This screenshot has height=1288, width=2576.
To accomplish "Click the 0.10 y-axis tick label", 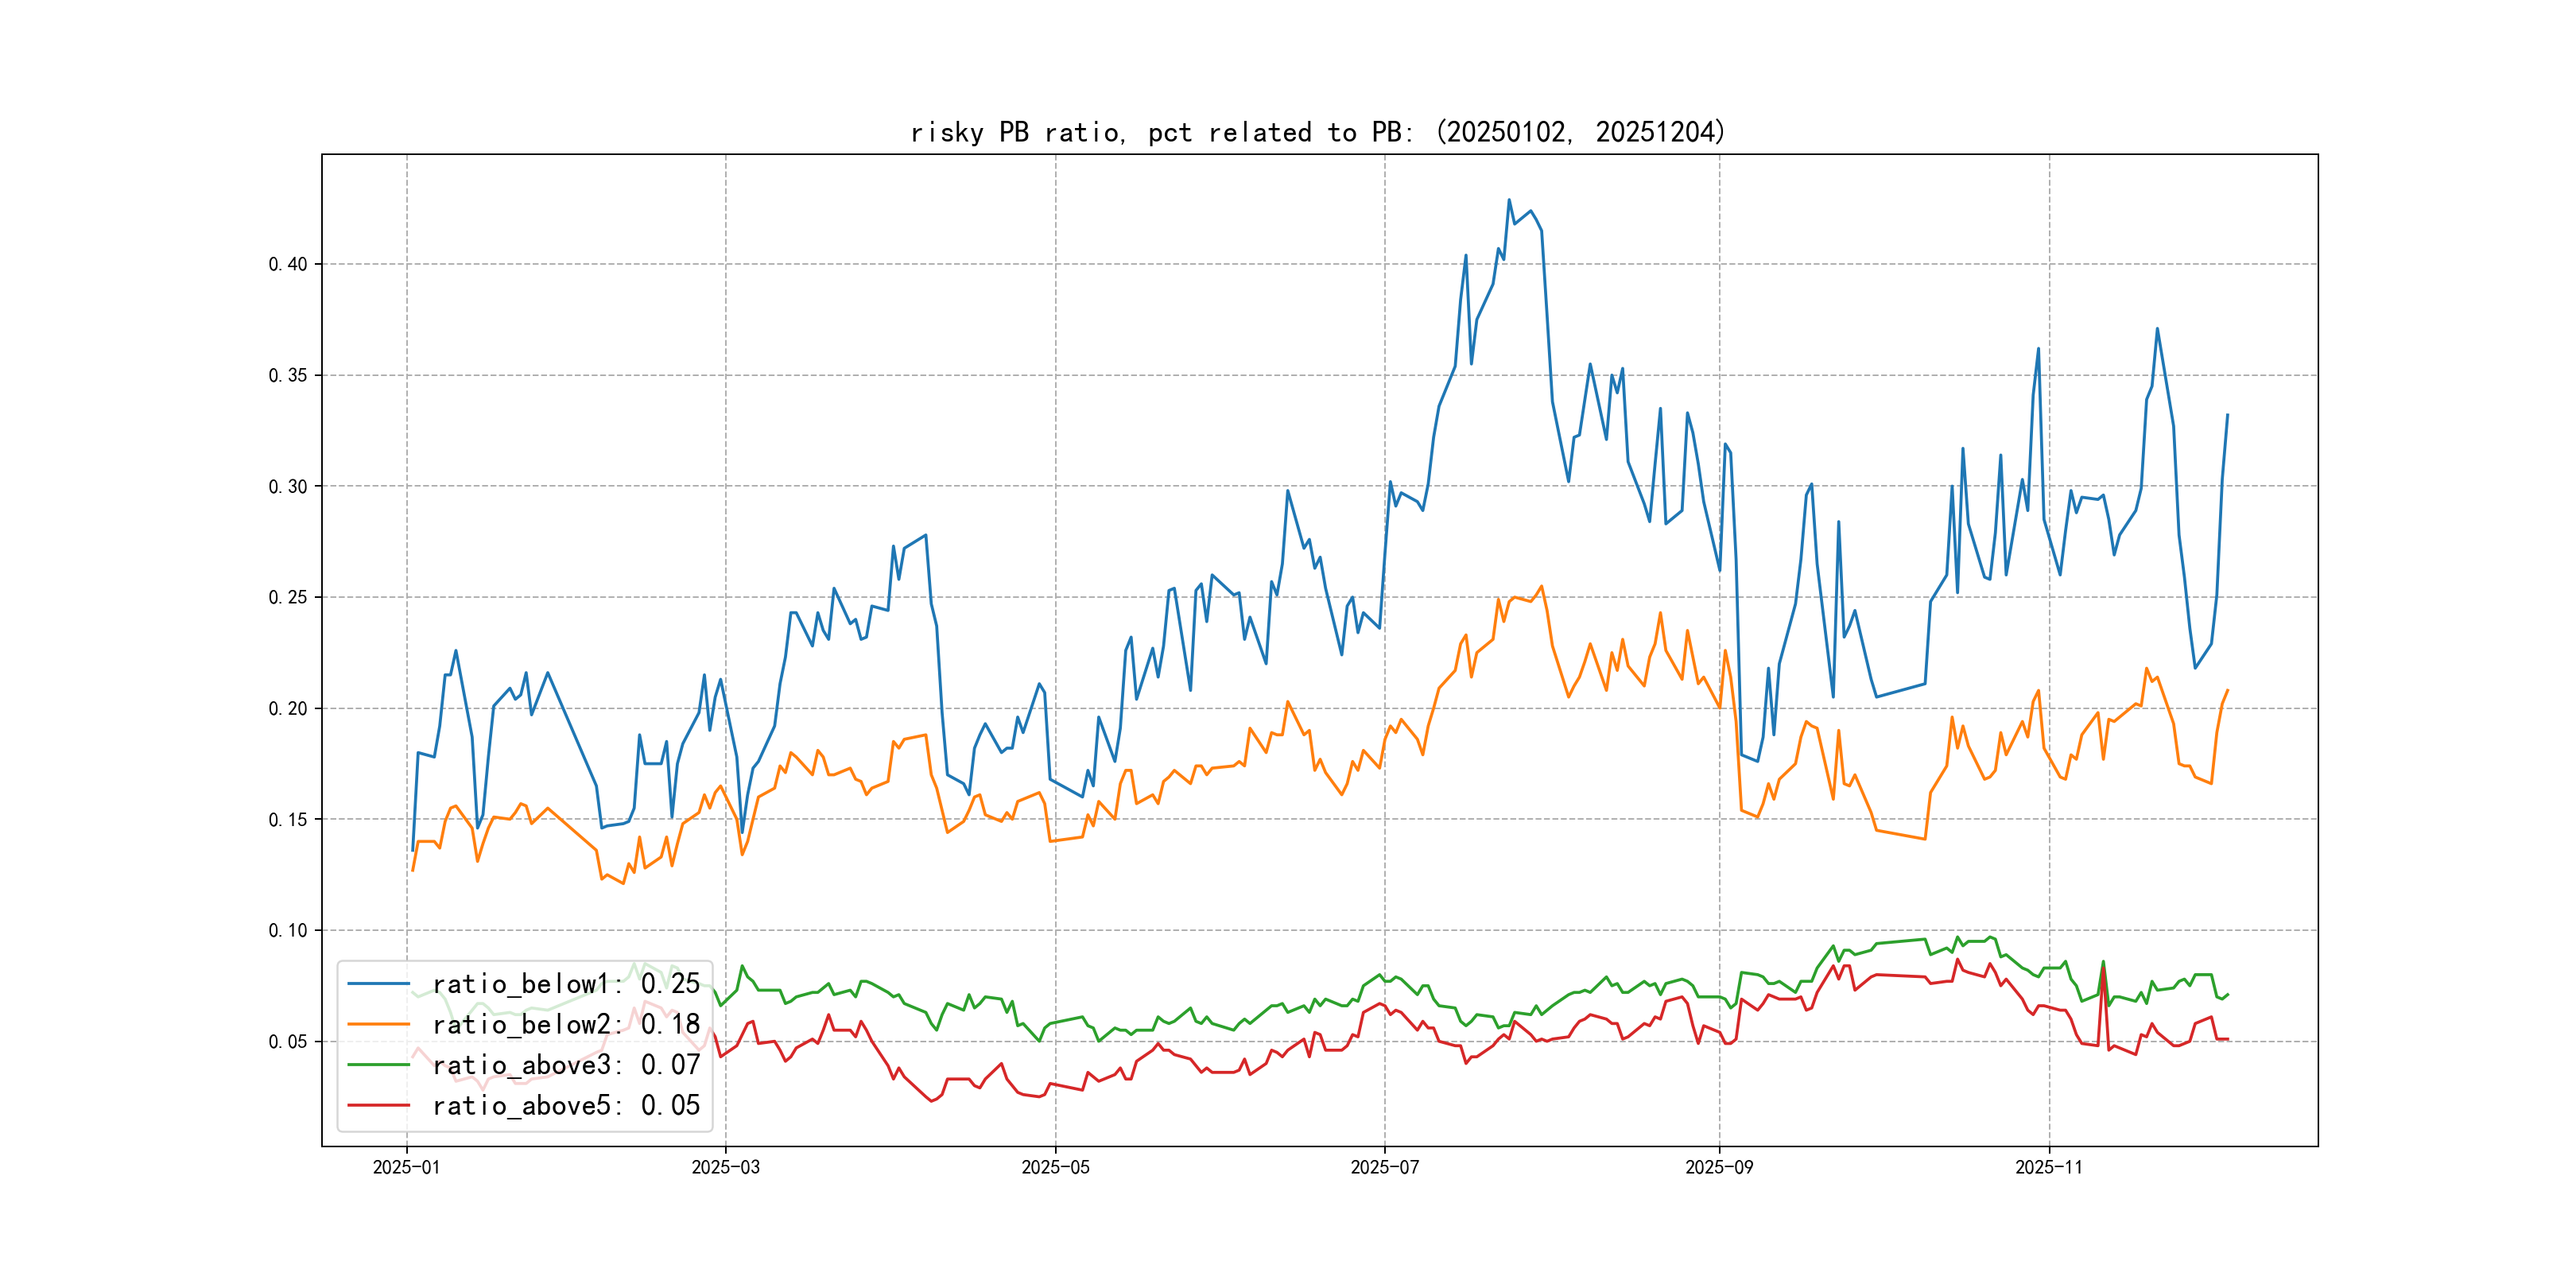I will pos(288,930).
